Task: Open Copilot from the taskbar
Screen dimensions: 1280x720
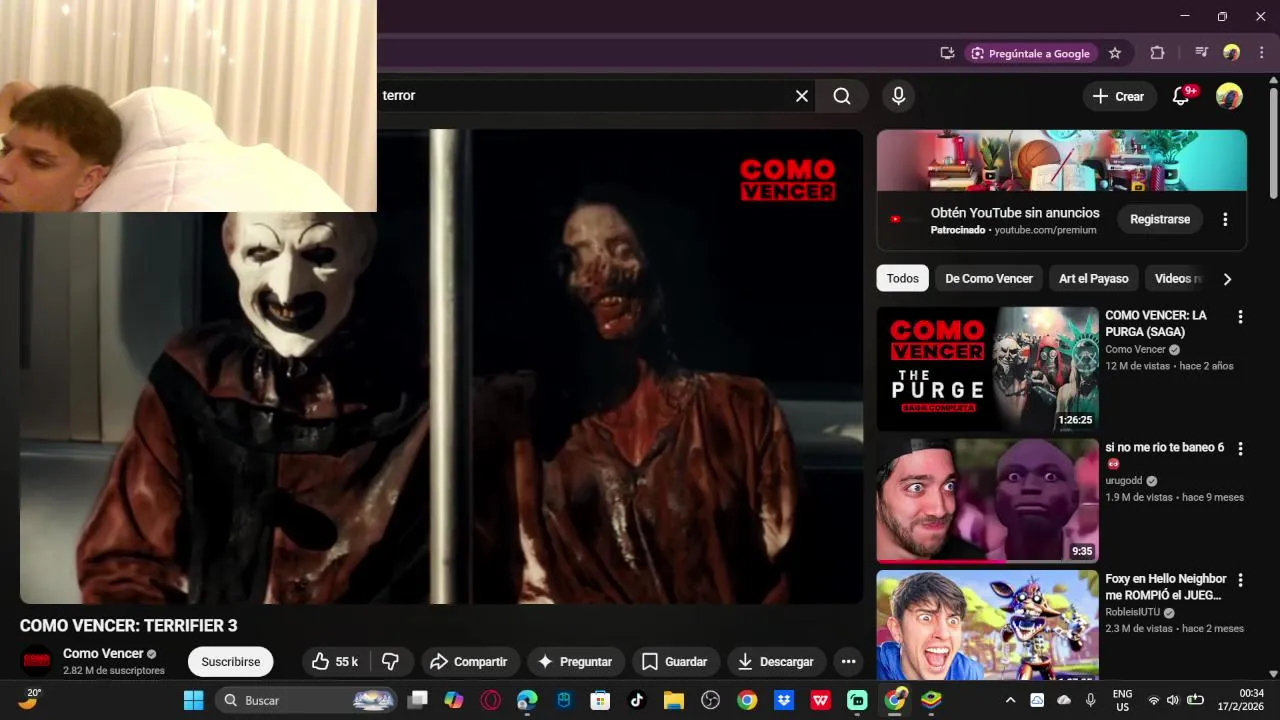Action: [x=454, y=700]
